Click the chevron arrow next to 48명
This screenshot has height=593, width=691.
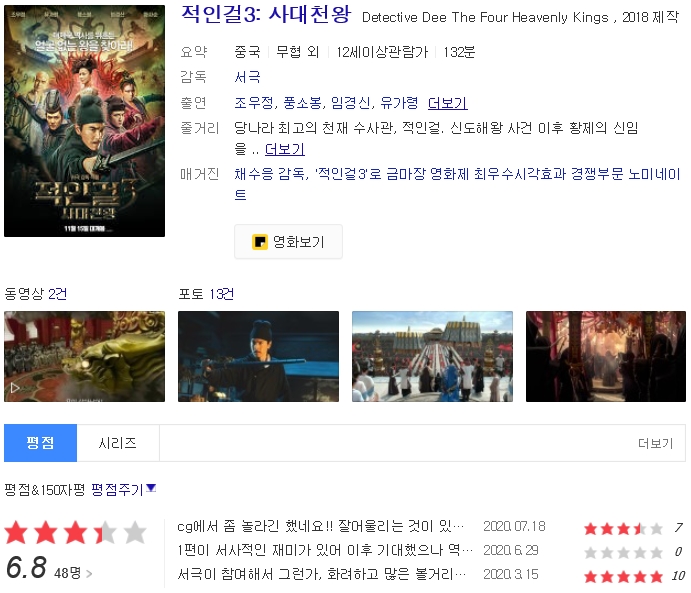pos(89,574)
